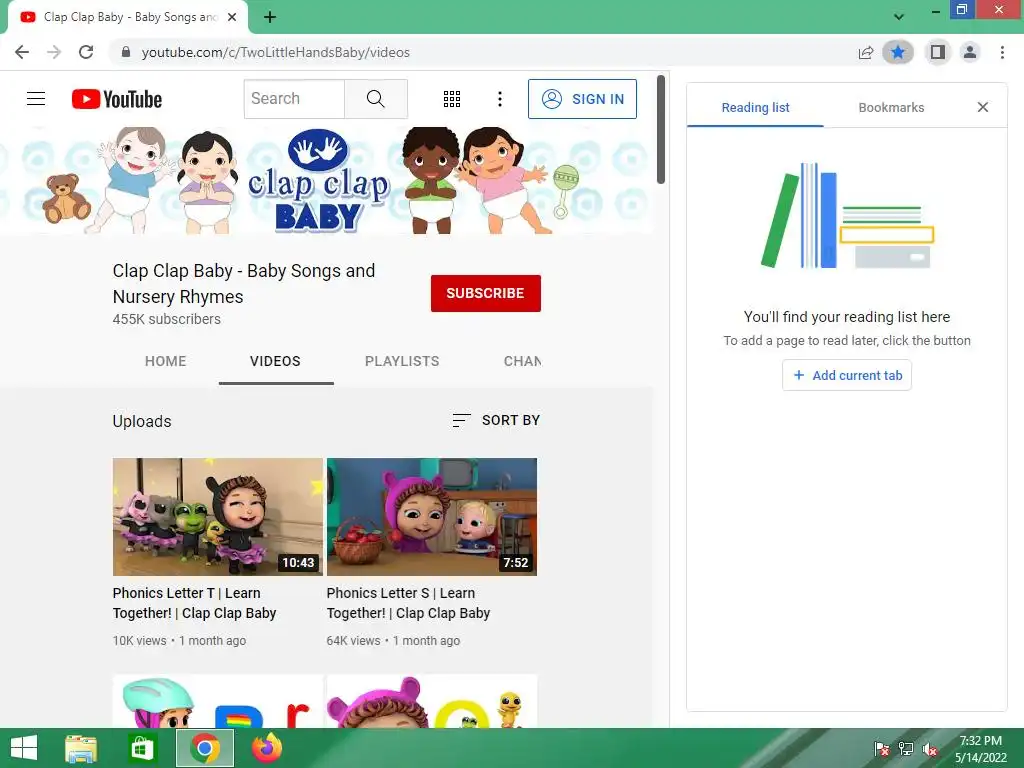Viewport: 1024px width, 768px height.
Task: Click the browser Forward arrow
Action: pos(54,52)
